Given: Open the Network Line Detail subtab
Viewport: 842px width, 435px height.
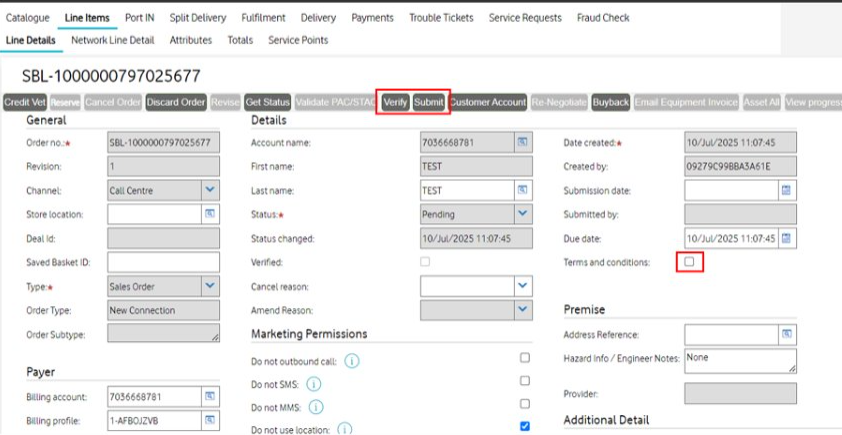Looking at the screenshot, I should click(112, 40).
